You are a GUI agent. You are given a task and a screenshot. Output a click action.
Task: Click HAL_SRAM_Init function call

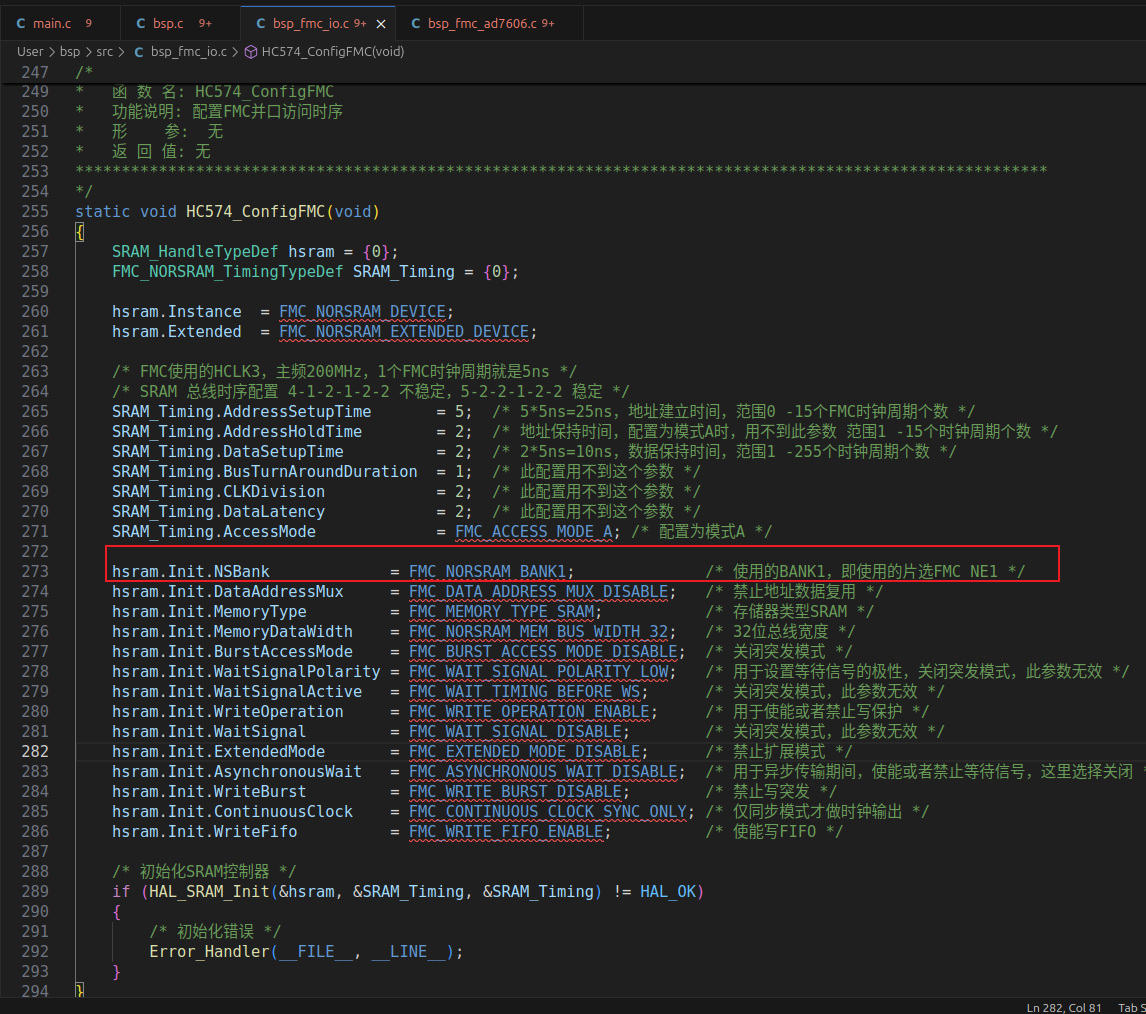coord(209,892)
